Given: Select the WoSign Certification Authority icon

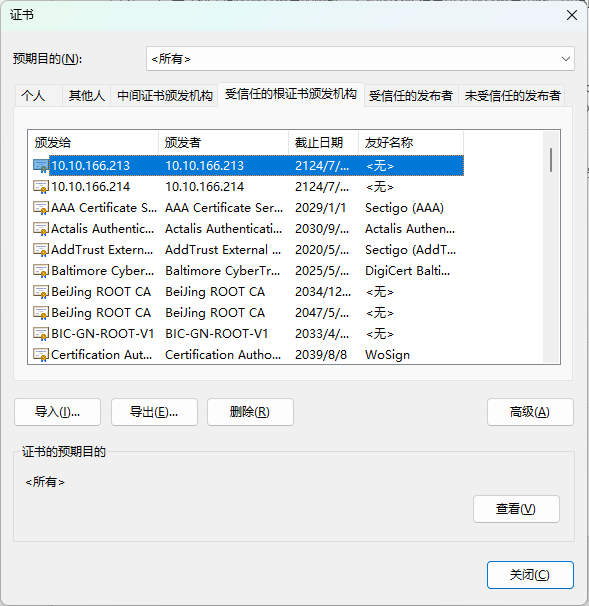Looking at the screenshot, I should (x=41, y=355).
